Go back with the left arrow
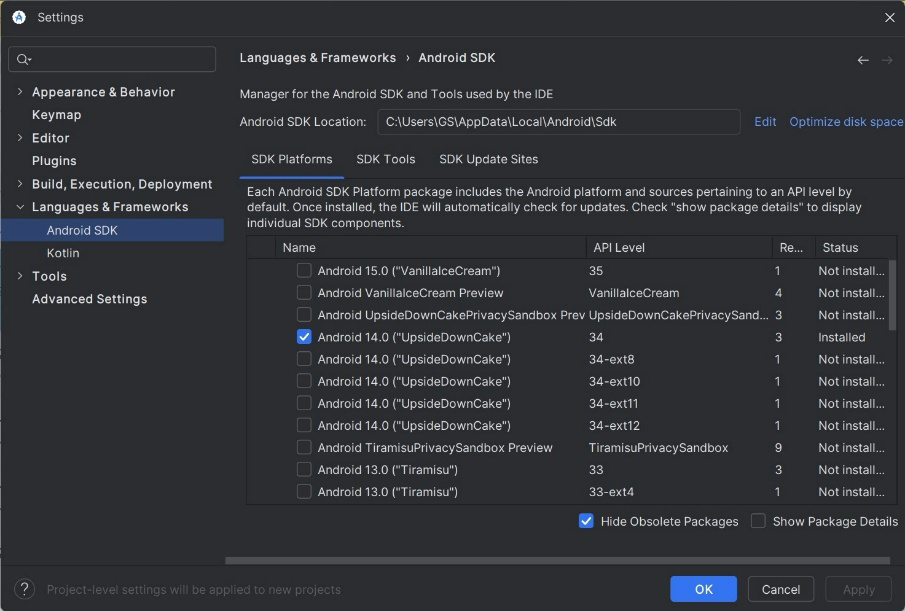The height and width of the screenshot is (611, 905). pyautogui.click(x=863, y=60)
